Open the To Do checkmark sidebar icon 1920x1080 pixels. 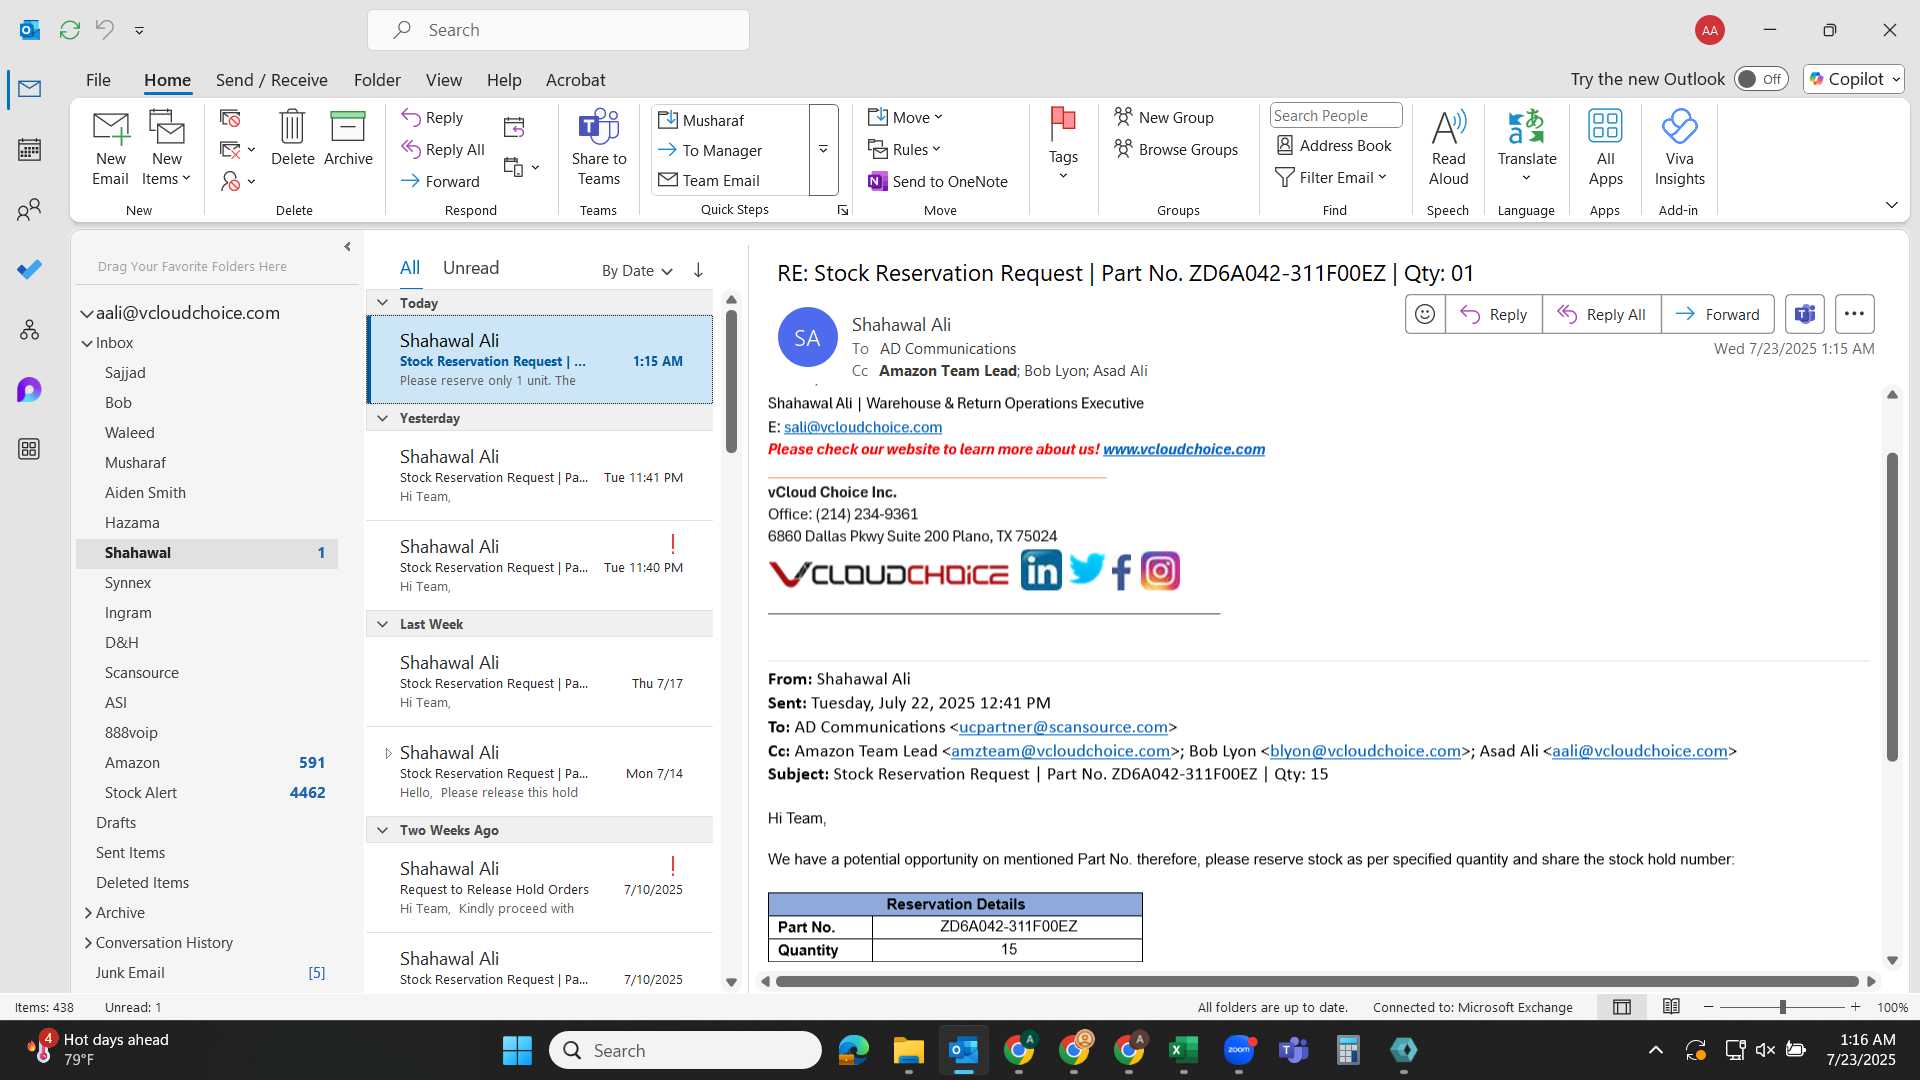click(29, 270)
